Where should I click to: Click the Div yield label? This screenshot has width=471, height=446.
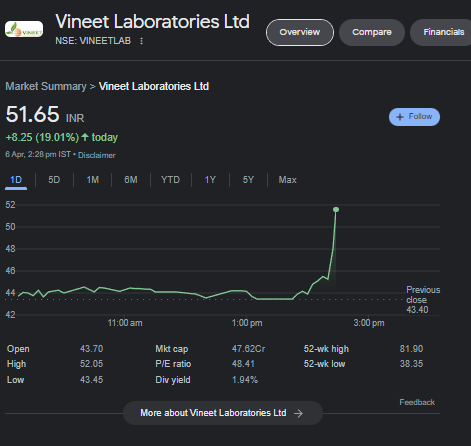click(173, 380)
